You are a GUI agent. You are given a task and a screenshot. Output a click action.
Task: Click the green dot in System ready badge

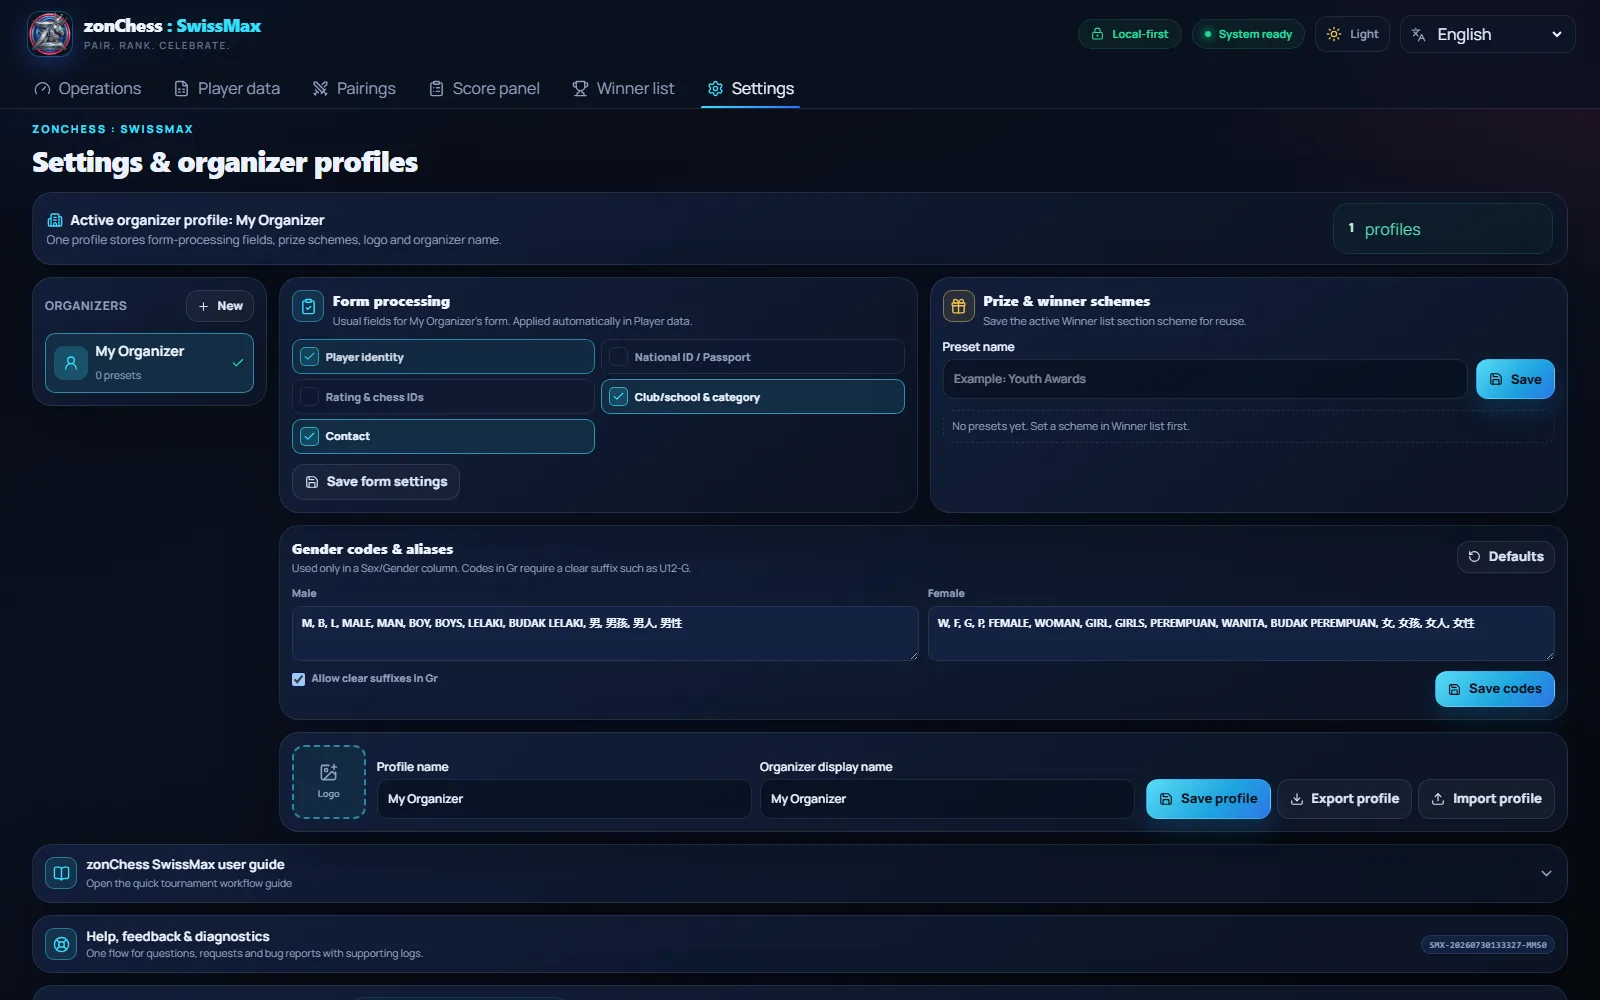point(1208,34)
